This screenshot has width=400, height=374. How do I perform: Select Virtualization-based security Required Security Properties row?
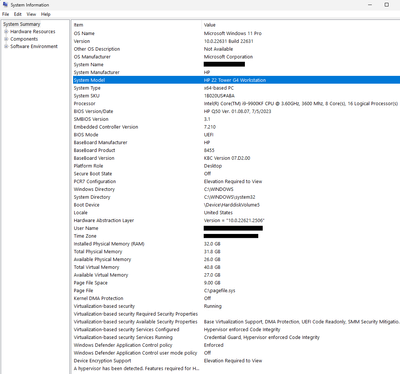coord(236,314)
